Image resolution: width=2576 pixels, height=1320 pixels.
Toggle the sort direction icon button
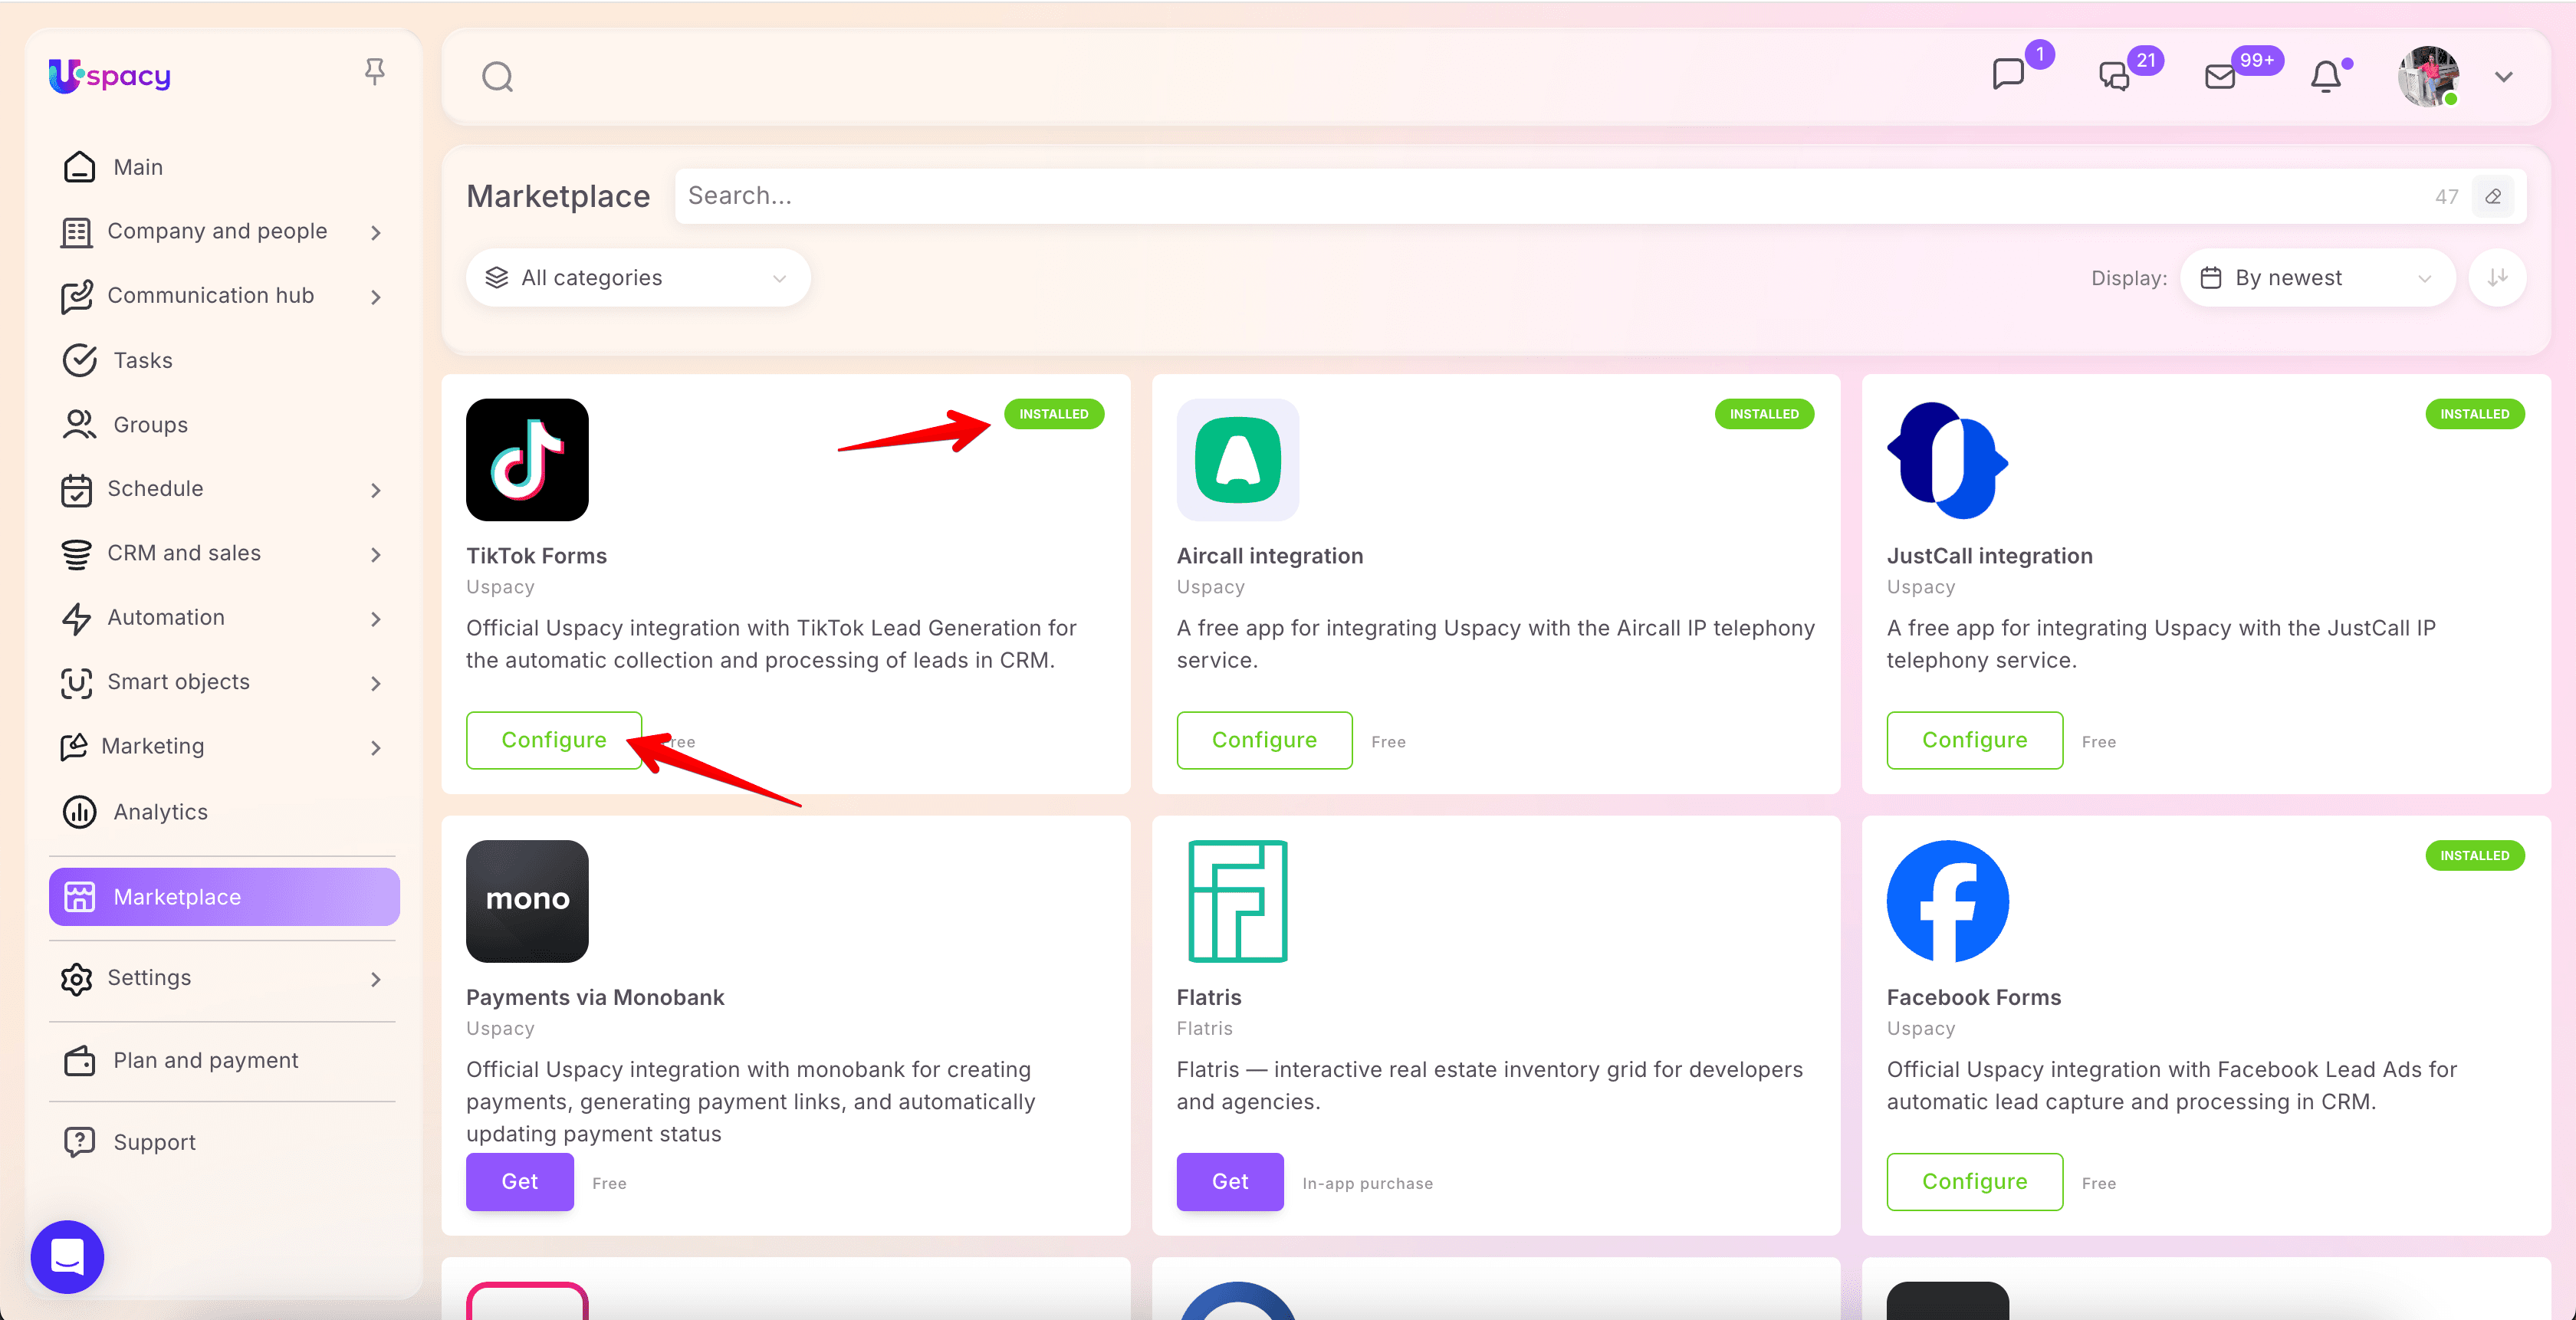pos(2498,278)
